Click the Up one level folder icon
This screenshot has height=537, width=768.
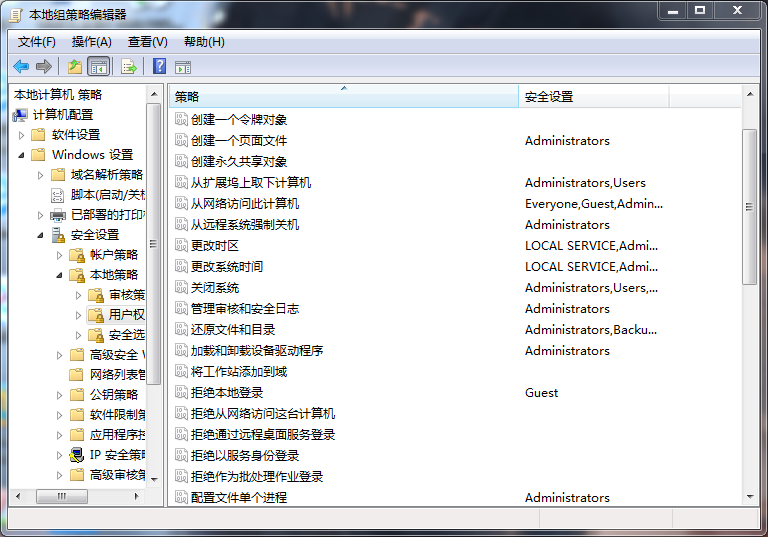pos(75,66)
